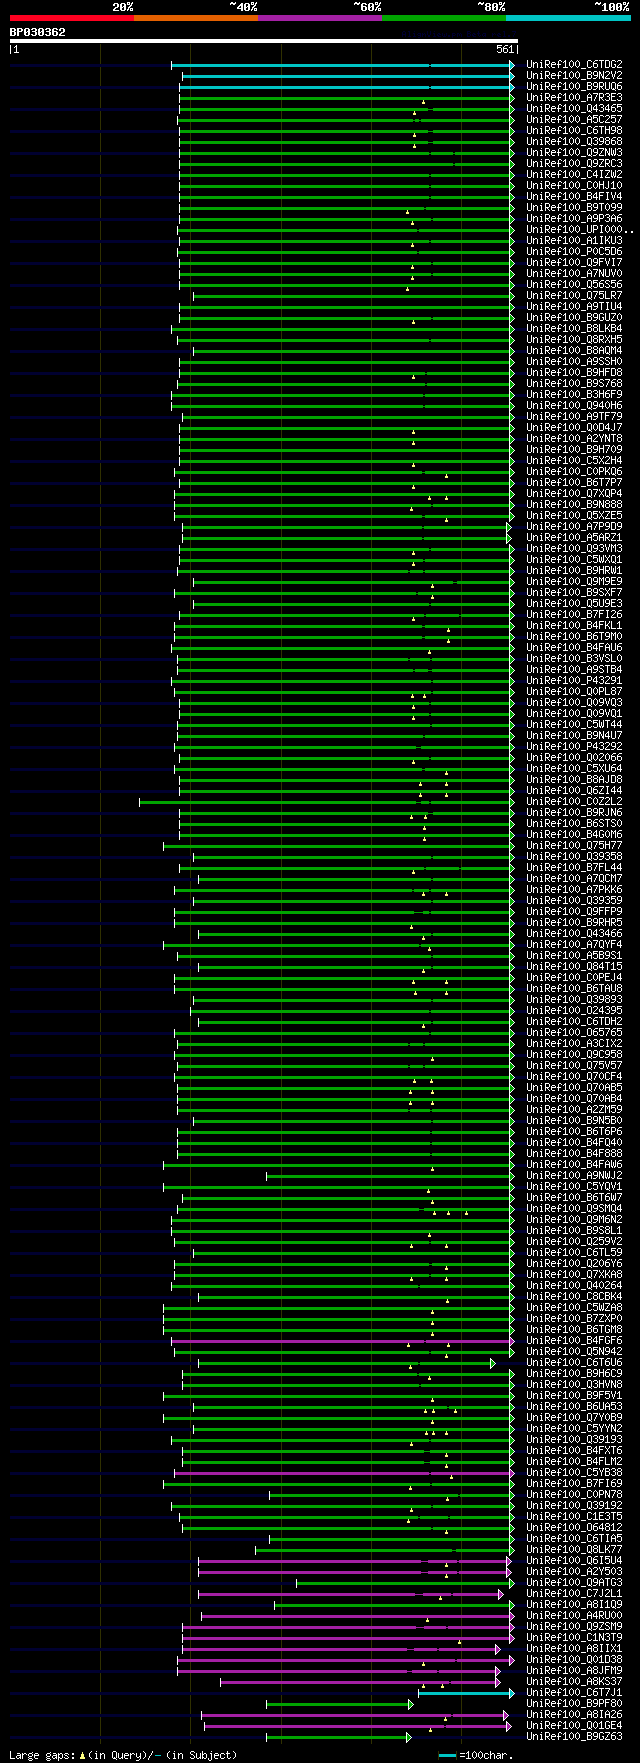Select the label UniRef100_C0Z2L2
640x1763 pixels.
coord(574,801)
